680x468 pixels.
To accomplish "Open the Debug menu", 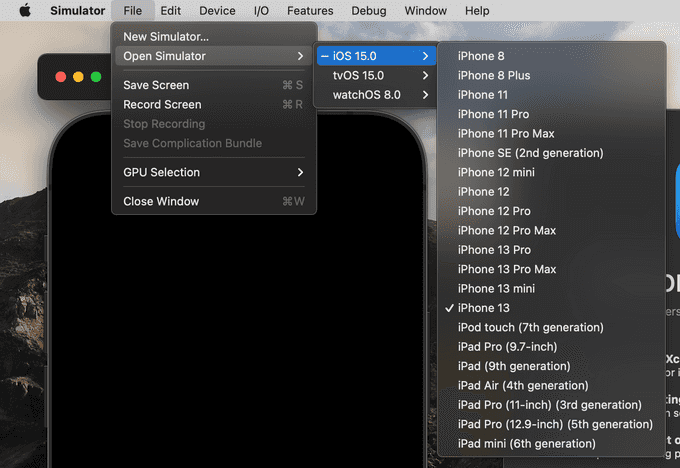I will coord(369,10).
